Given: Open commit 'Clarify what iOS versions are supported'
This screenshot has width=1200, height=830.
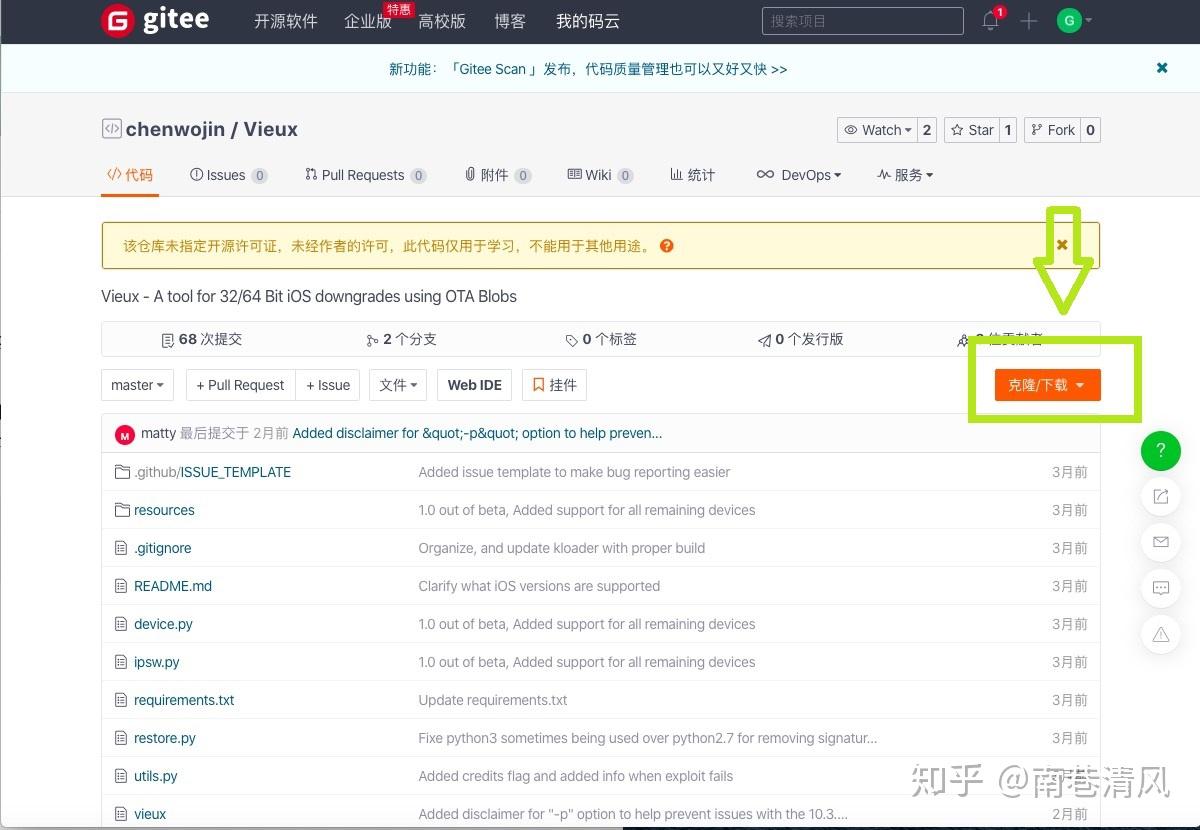Looking at the screenshot, I should 539,586.
